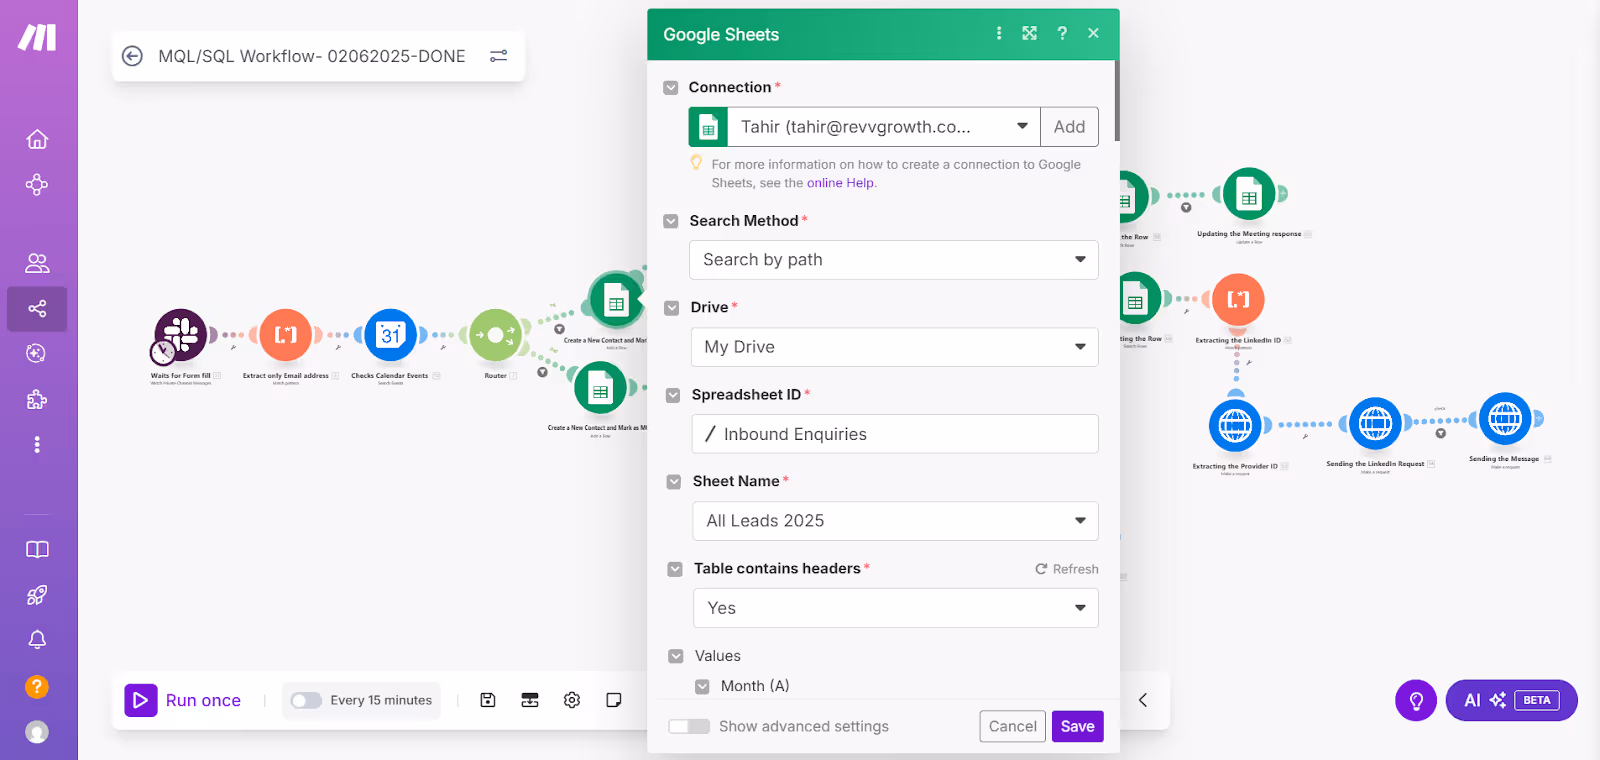Image resolution: width=1600 pixels, height=760 pixels.
Task: Toggle the Every 15 minutes scheduling switch
Action: point(306,700)
